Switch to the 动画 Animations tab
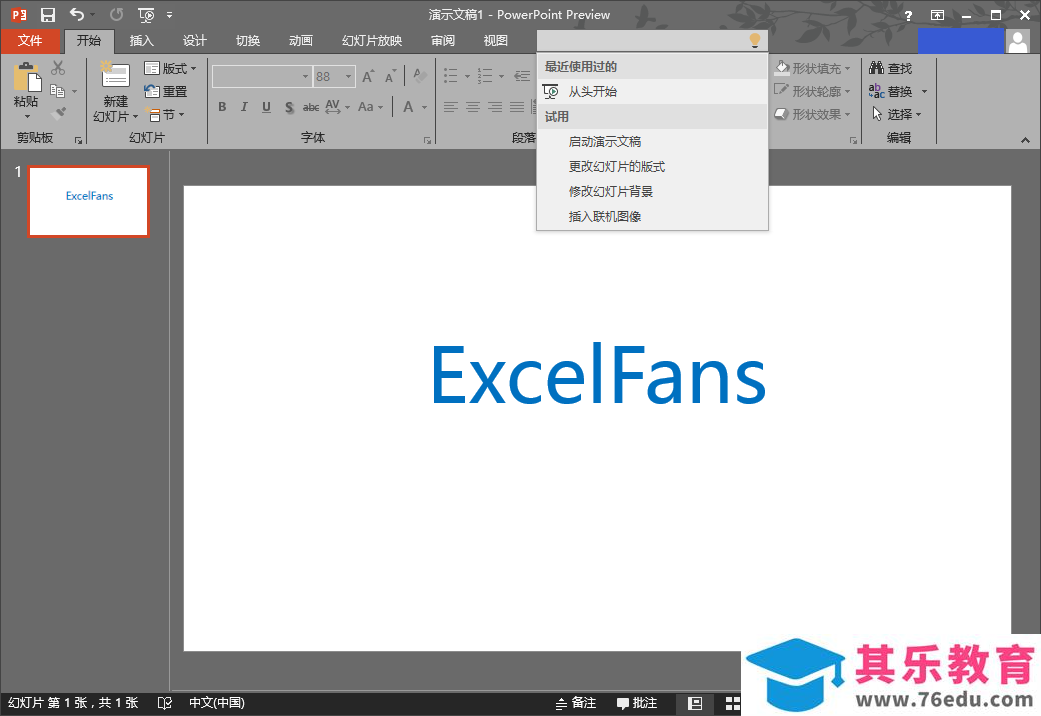1041x716 pixels. (x=301, y=41)
